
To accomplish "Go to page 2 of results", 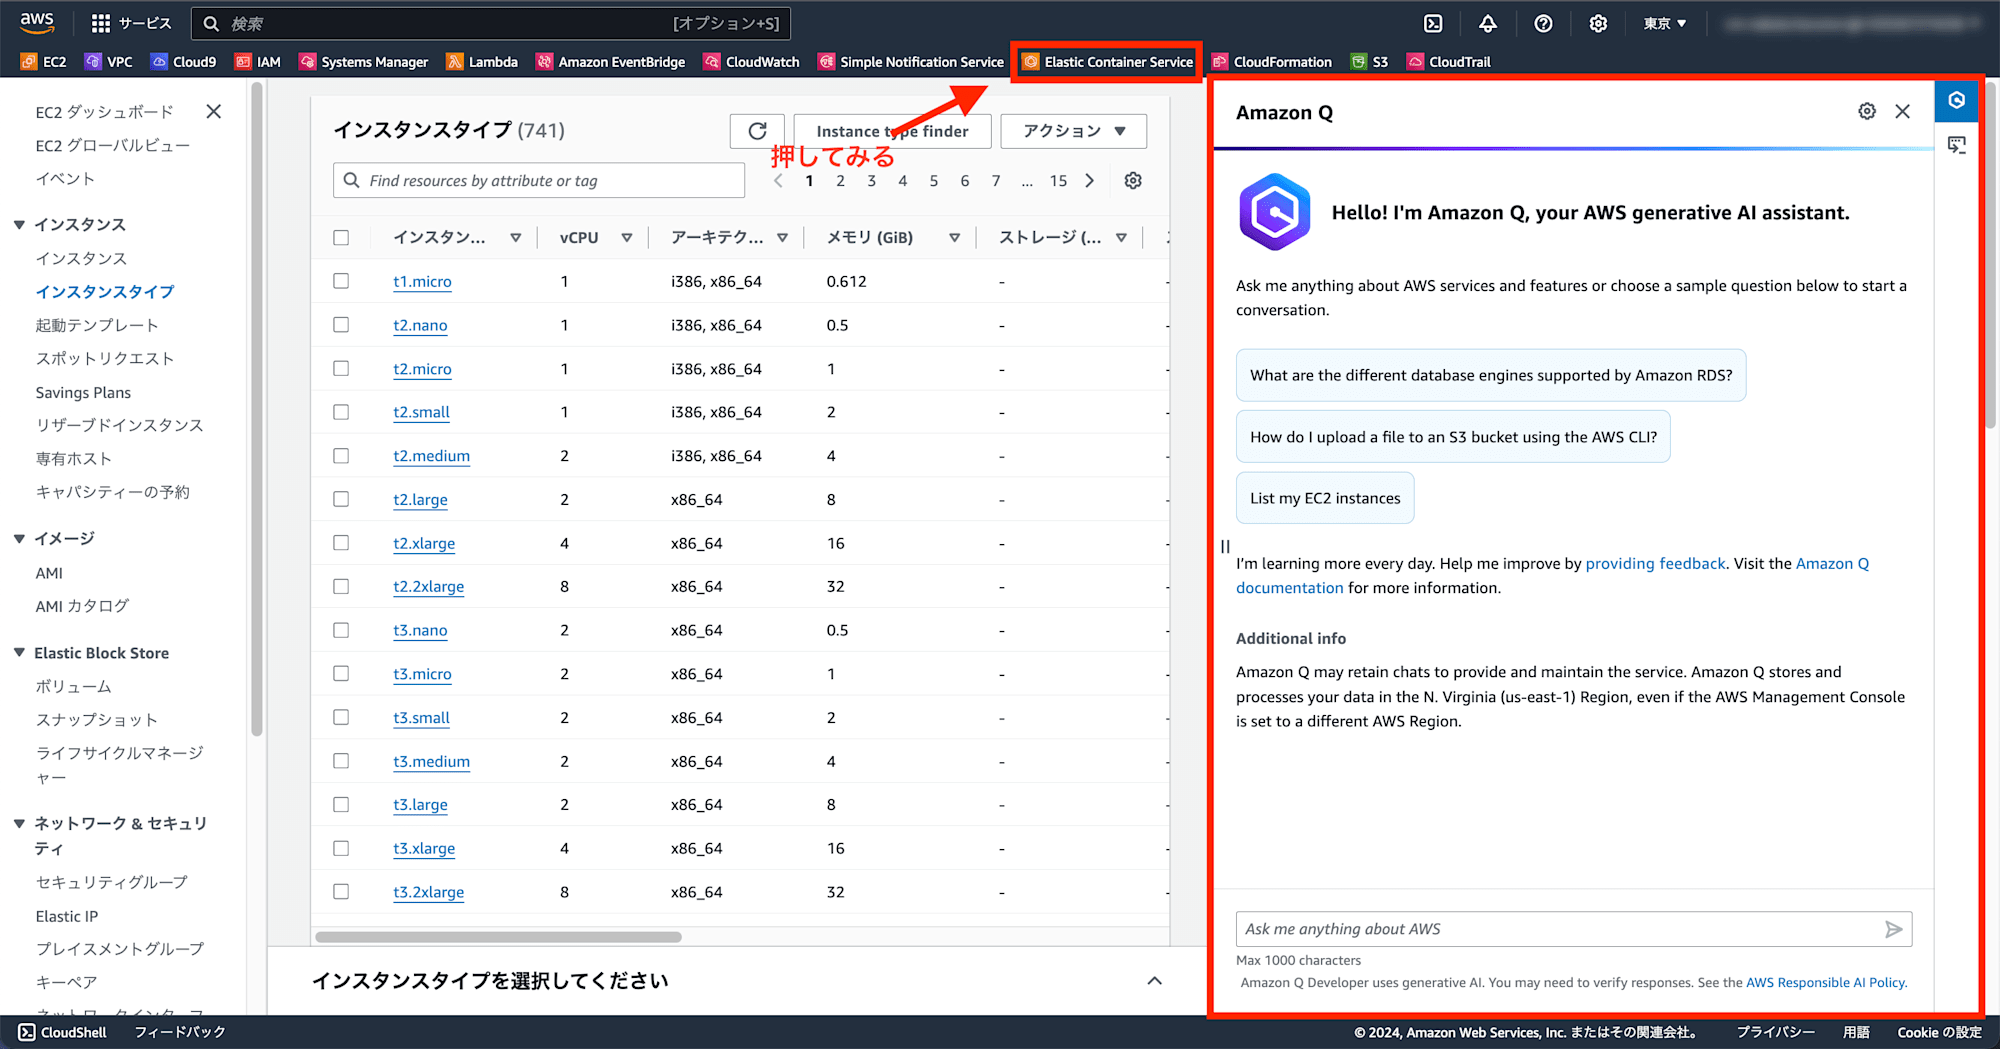I will [840, 181].
